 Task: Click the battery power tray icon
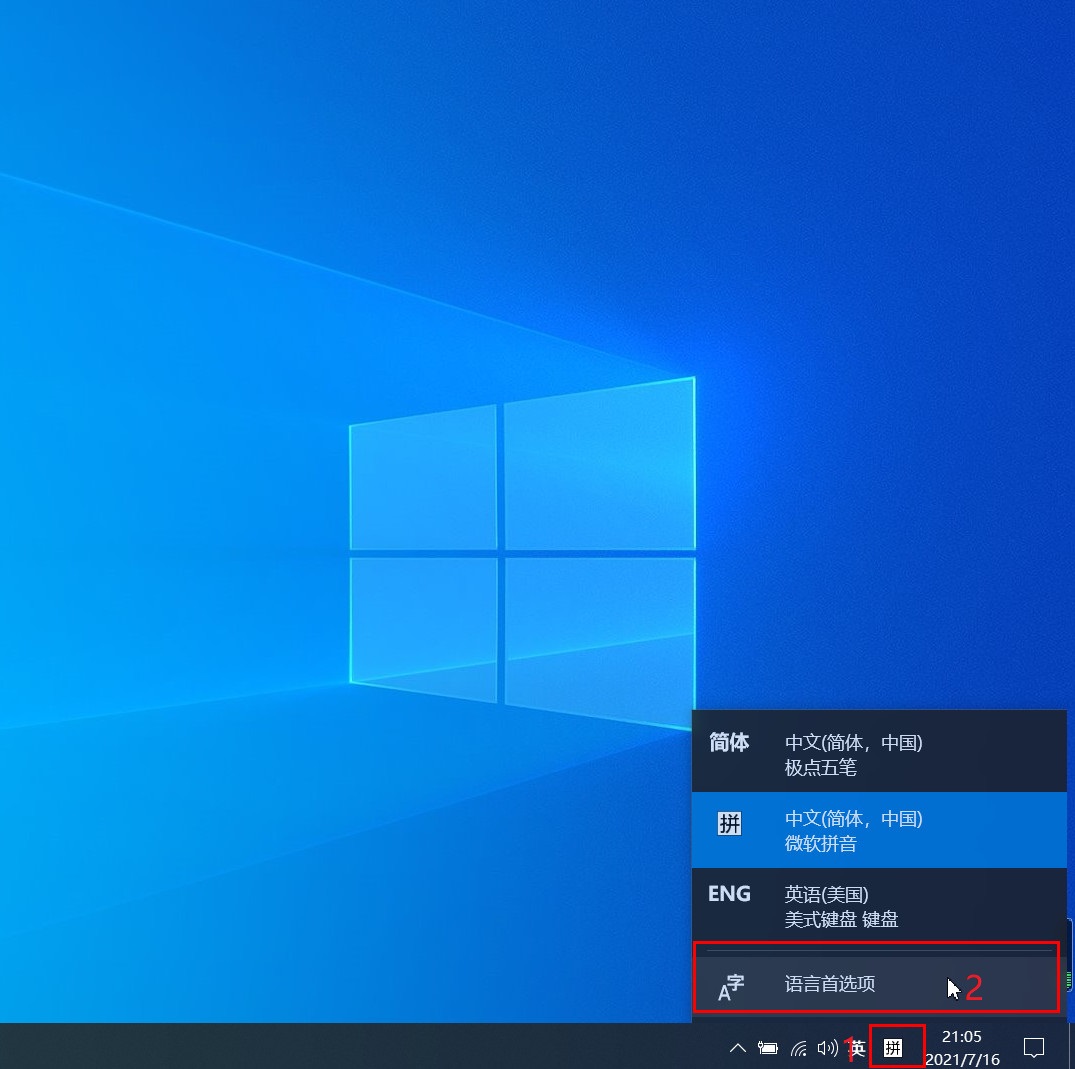pos(768,1048)
